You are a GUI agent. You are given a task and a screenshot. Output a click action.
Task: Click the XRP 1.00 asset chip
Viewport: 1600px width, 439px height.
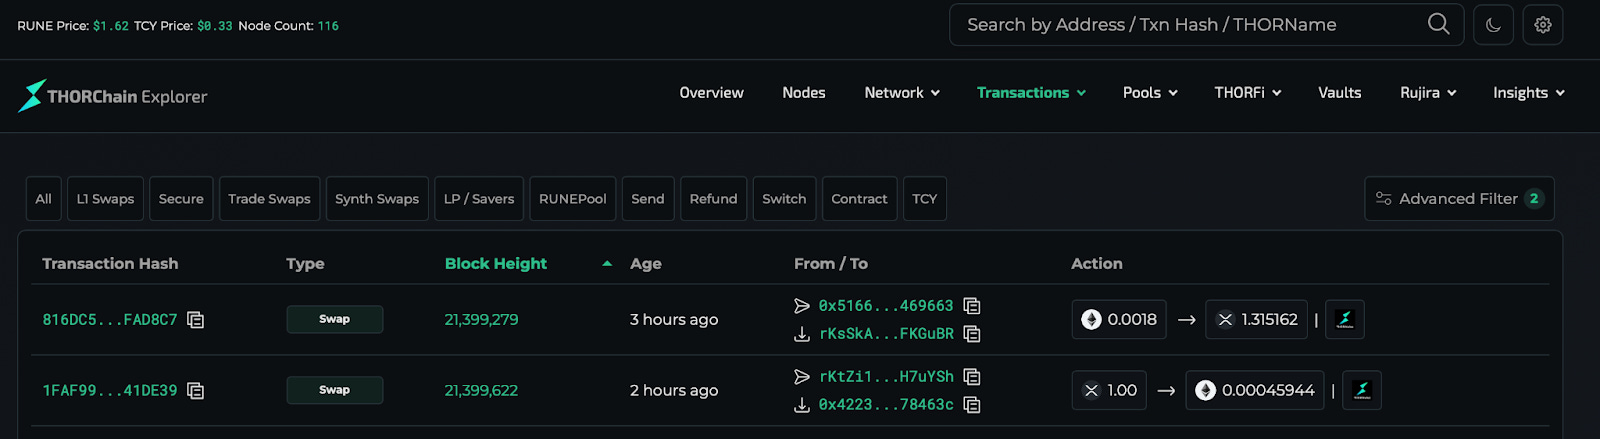tap(1109, 391)
